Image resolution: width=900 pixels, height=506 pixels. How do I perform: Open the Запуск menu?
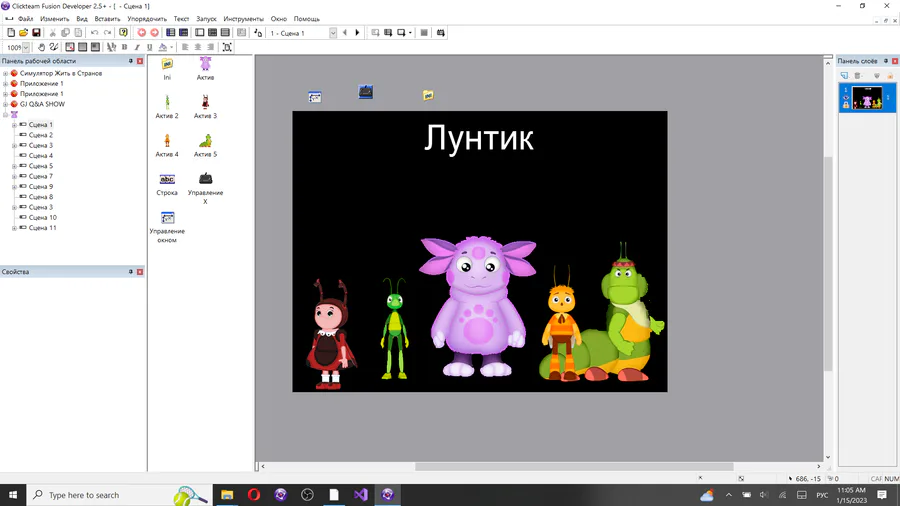tap(206, 19)
